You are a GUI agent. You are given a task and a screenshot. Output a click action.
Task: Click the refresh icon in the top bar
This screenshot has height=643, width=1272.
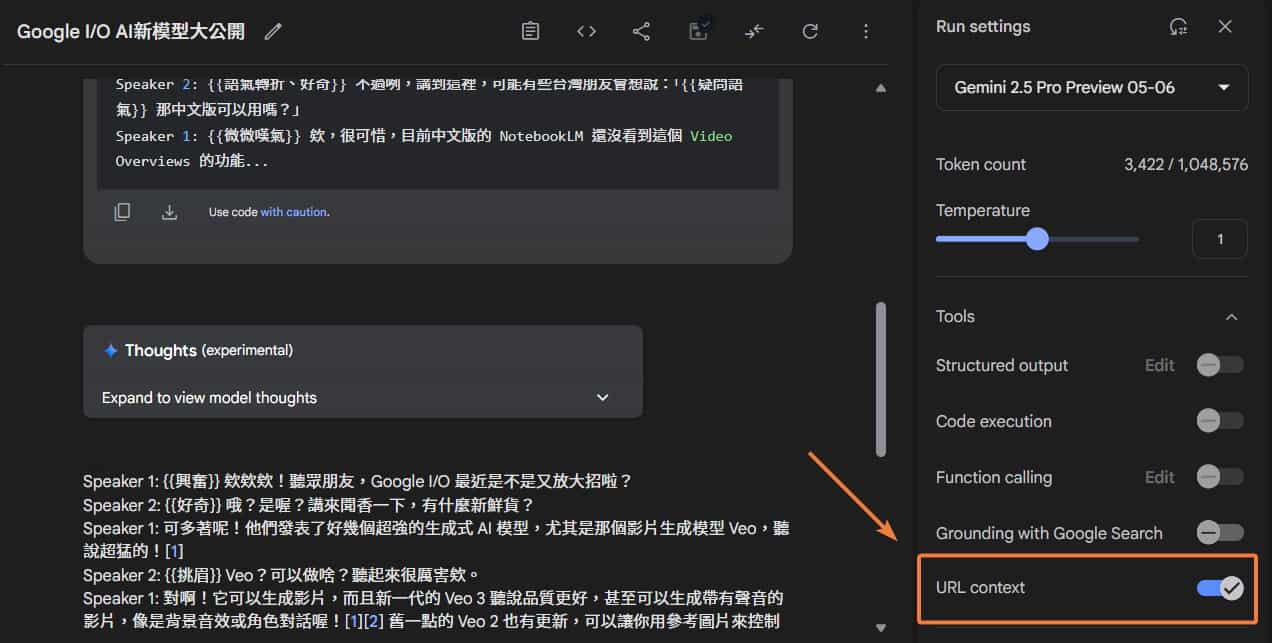pyautogui.click(x=810, y=31)
